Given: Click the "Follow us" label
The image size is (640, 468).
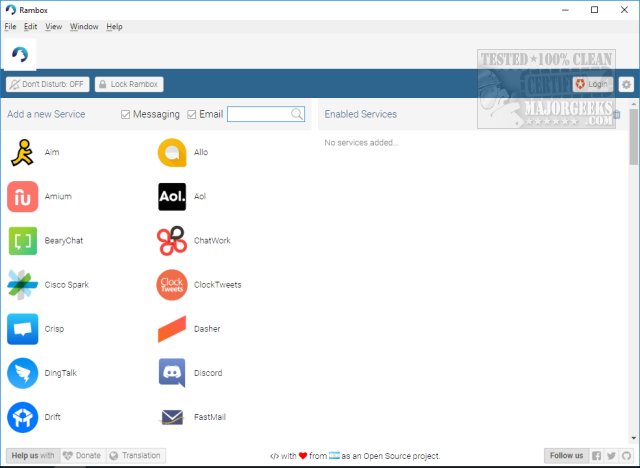Looking at the screenshot, I should 567,455.
